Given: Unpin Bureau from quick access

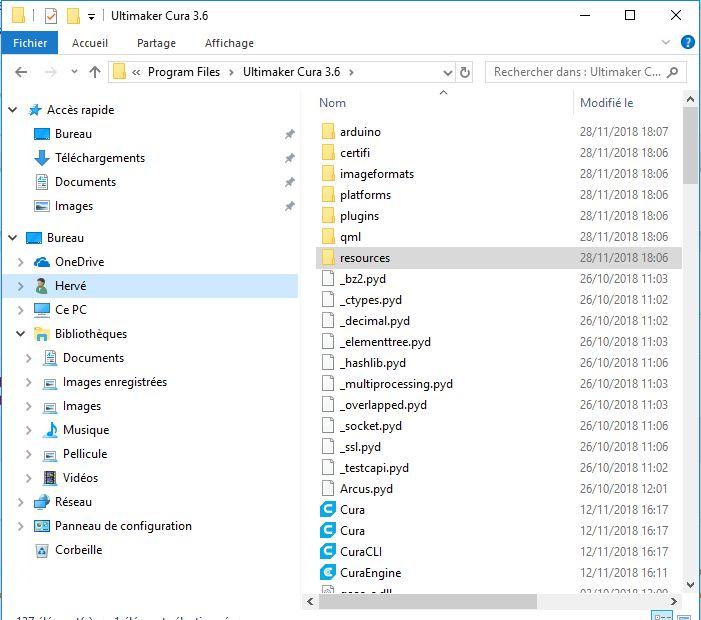Looking at the screenshot, I should pyautogui.click(x=290, y=134).
